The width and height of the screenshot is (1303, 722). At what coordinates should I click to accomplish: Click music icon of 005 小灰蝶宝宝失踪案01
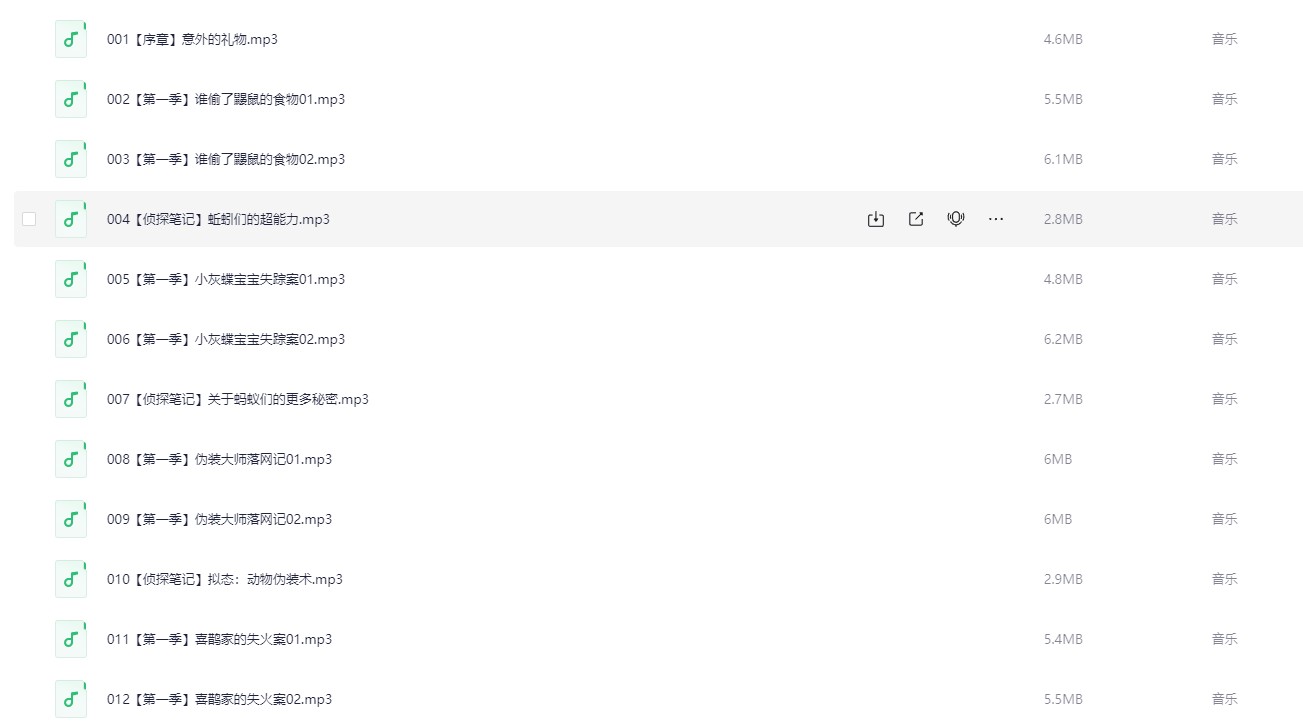click(71, 279)
